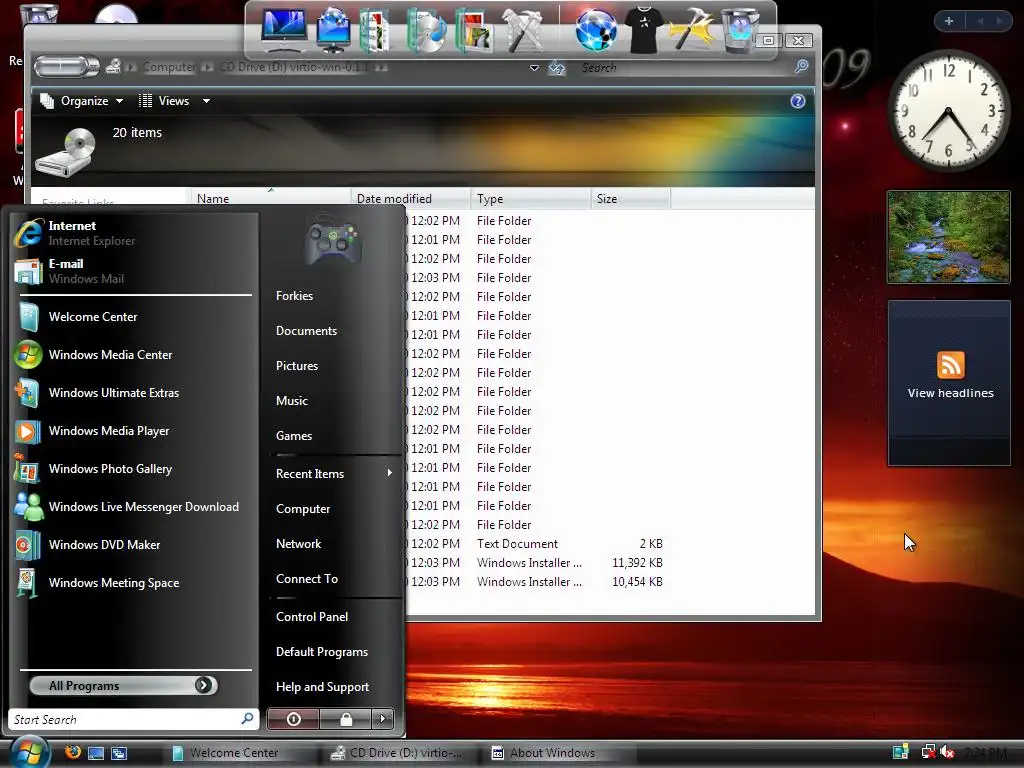Sort by the Type column header
The image size is (1024, 768).
pos(530,199)
